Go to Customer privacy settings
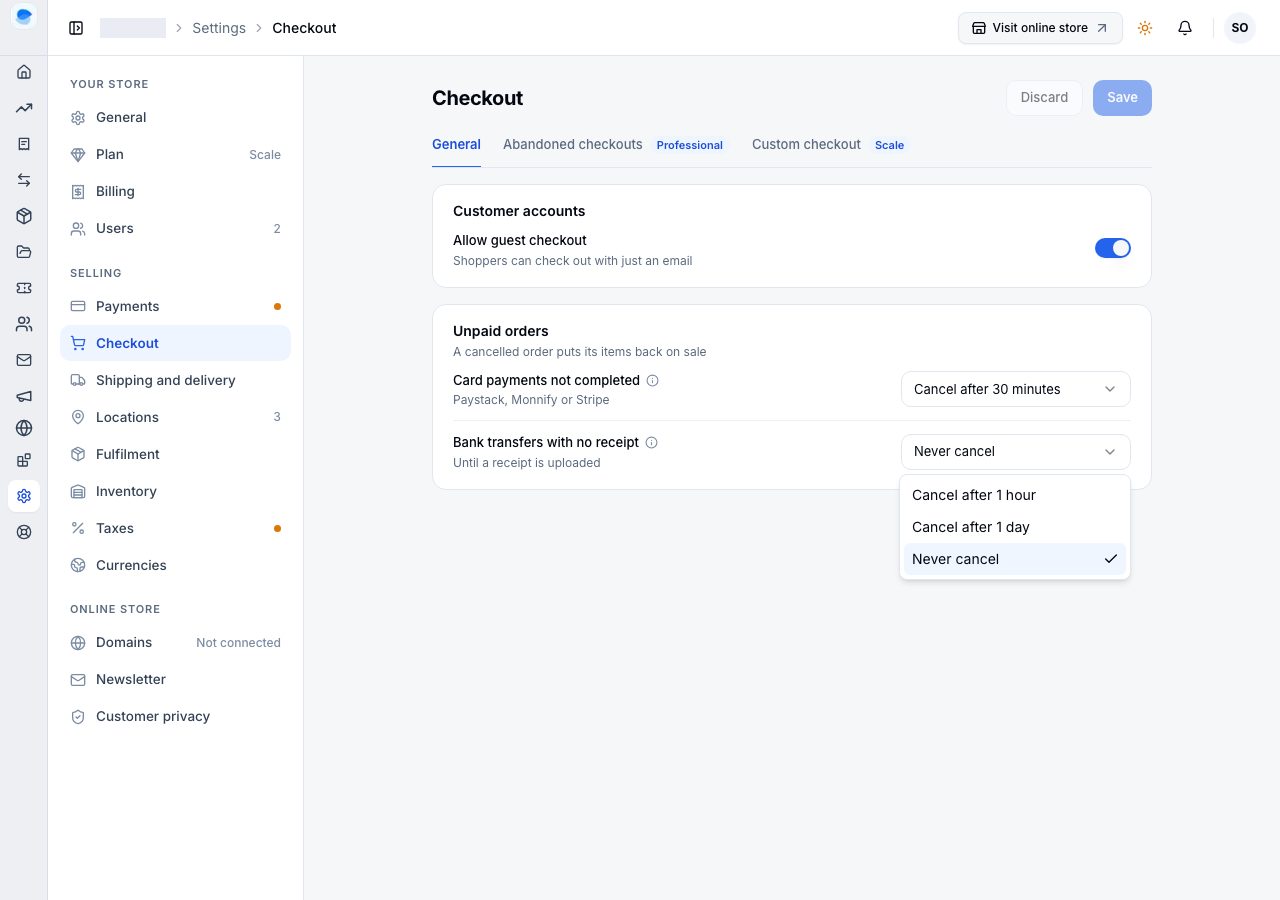Viewport: 1280px width, 900px height. (176, 716)
